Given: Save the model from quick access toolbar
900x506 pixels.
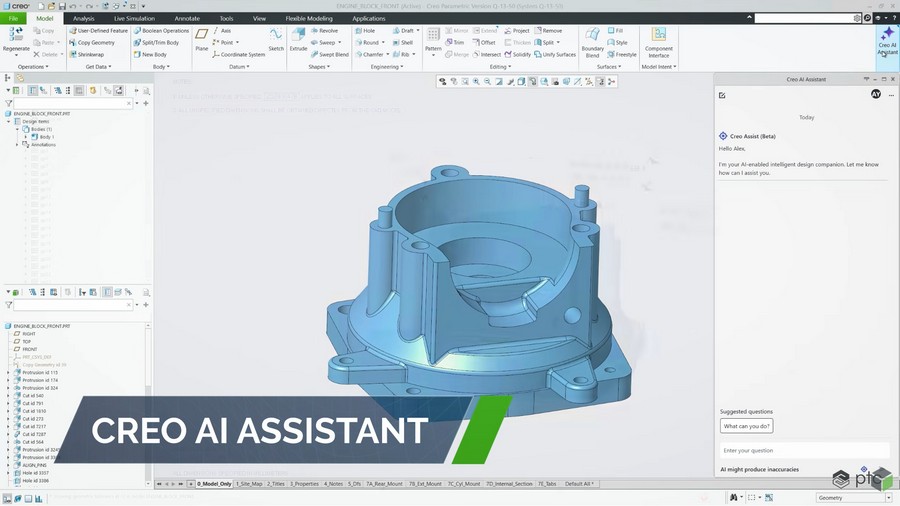Looking at the screenshot, I should point(62,6).
